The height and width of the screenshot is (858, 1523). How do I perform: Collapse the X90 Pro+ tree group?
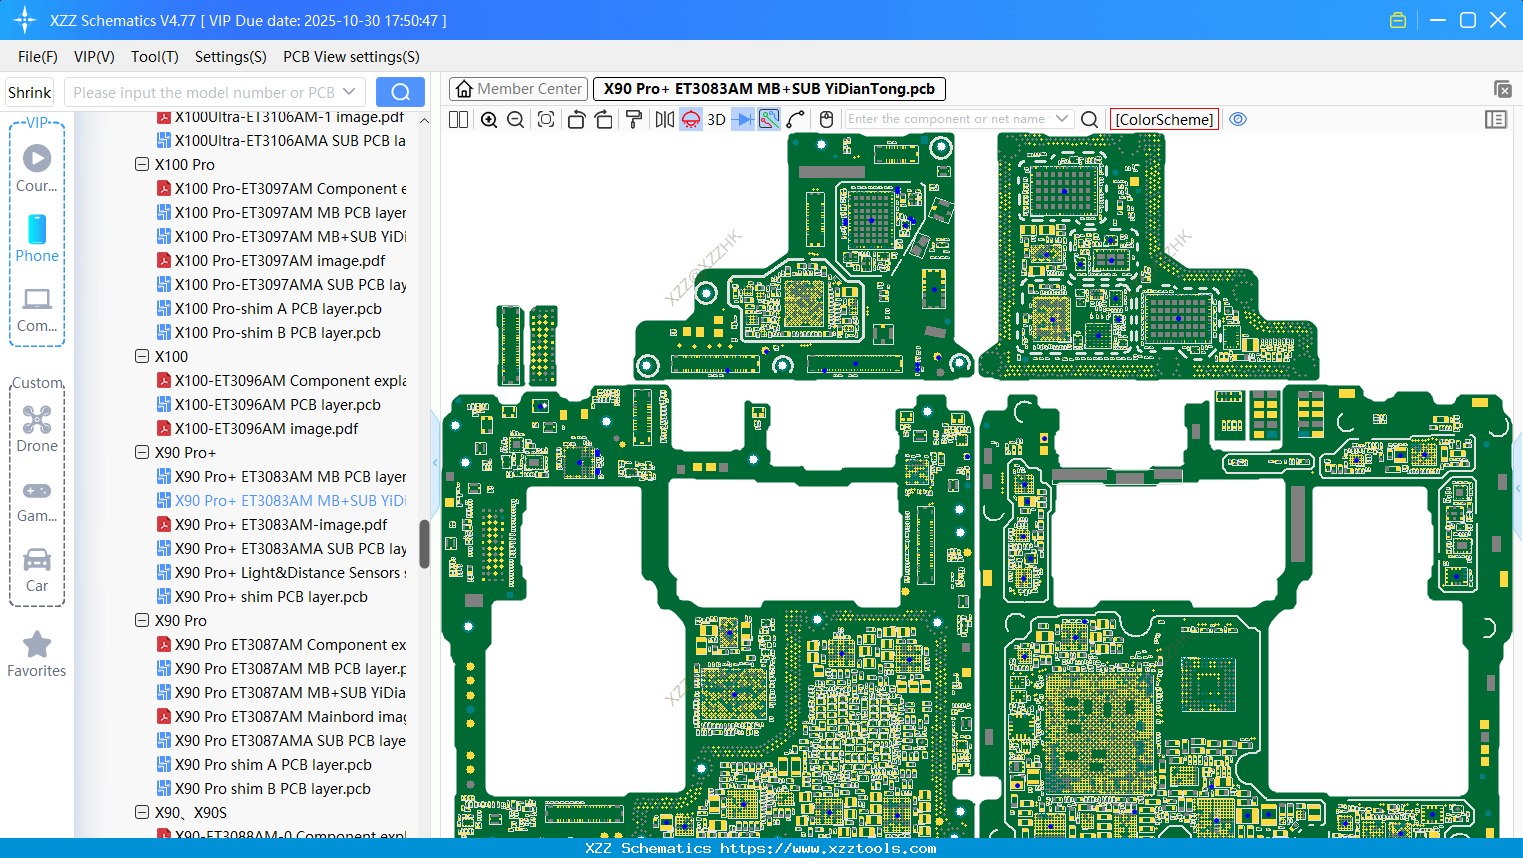coord(142,452)
